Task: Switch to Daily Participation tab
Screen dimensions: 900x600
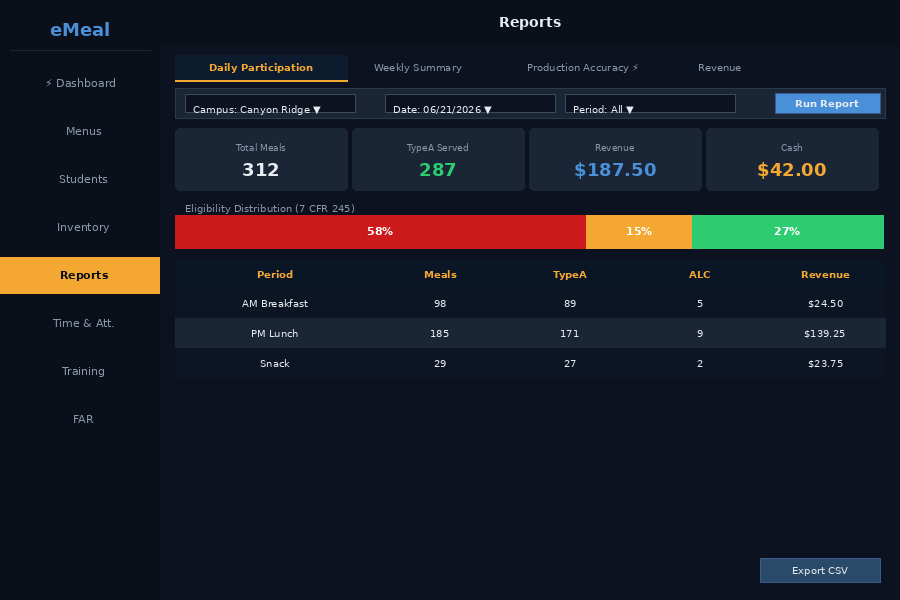Action: [261, 68]
